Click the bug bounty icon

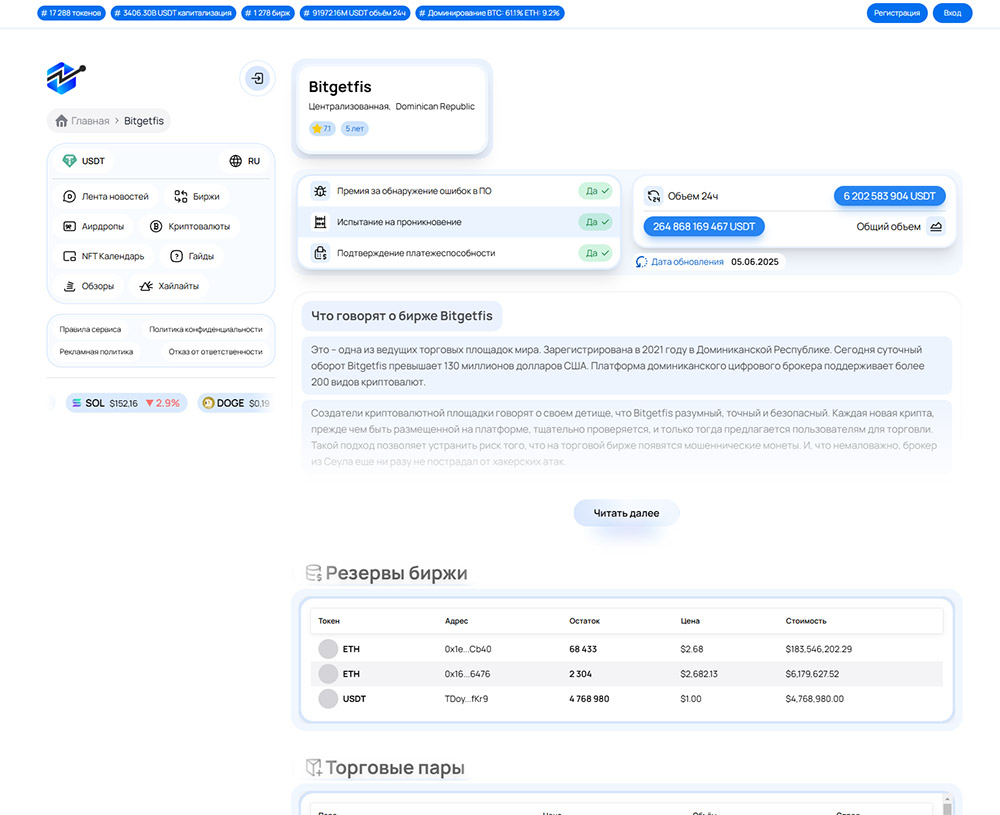click(320, 191)
